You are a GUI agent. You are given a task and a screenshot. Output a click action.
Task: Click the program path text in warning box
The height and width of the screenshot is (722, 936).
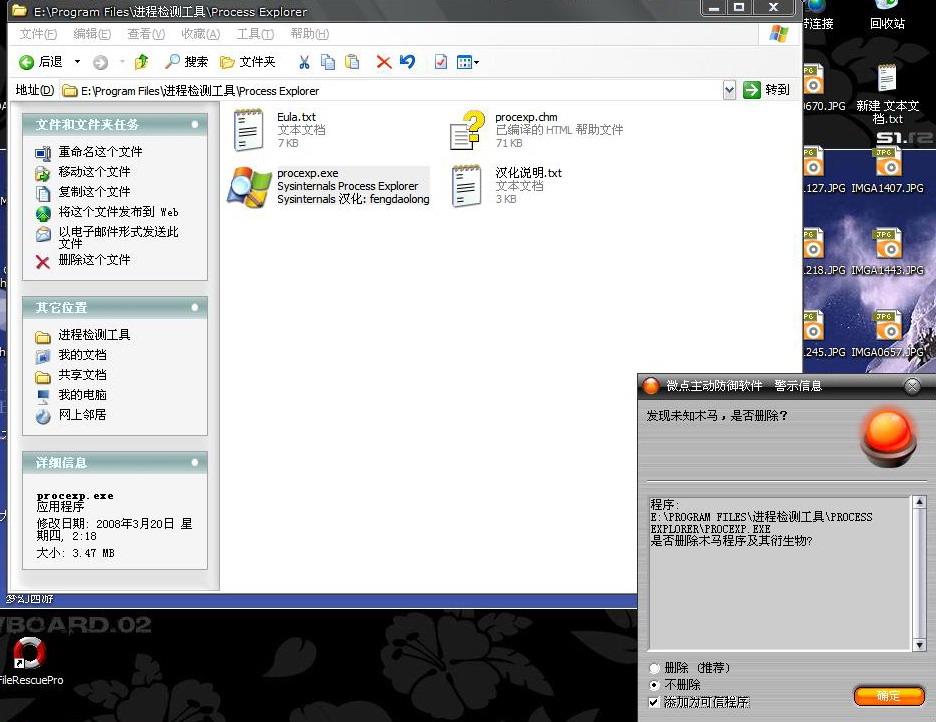761,523
